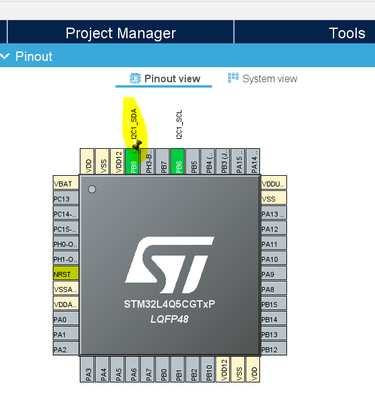Image resolution: width=375 pixels, height=400 pixels.
Task: Click pin PA13 on right side
Action: [x=274, y=214]
